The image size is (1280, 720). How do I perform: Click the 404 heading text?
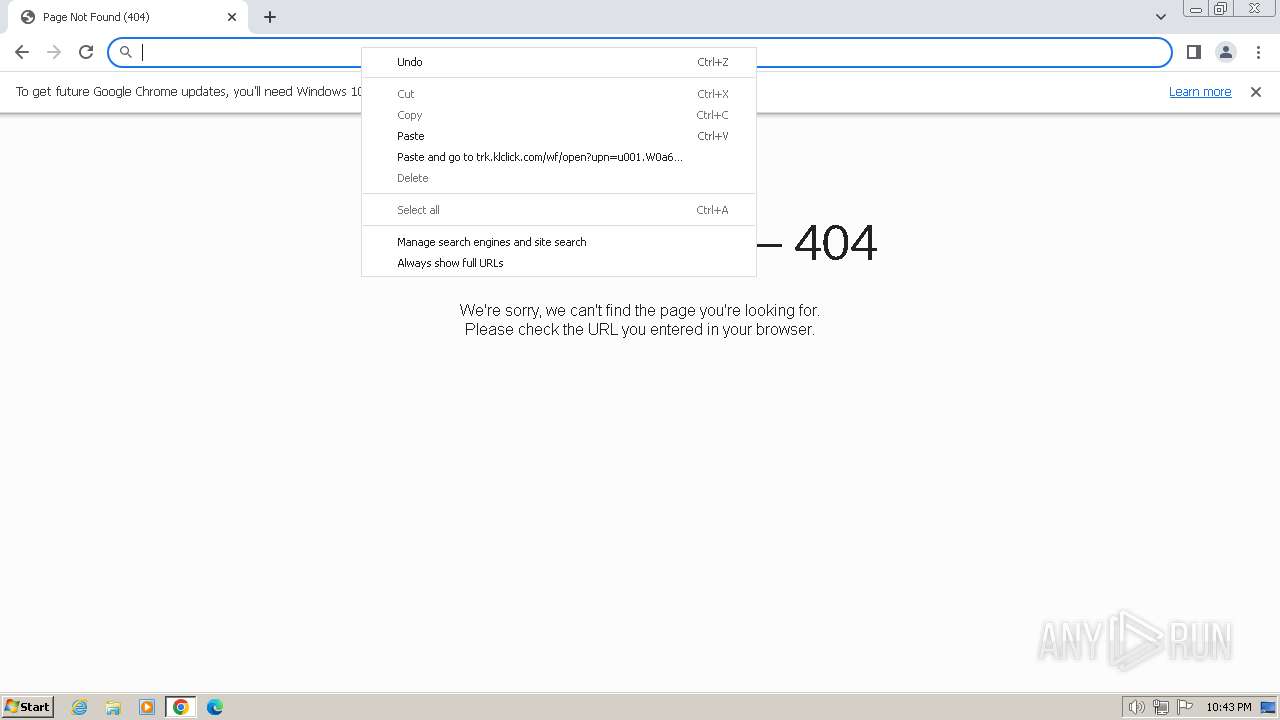[x=835, y=243]
